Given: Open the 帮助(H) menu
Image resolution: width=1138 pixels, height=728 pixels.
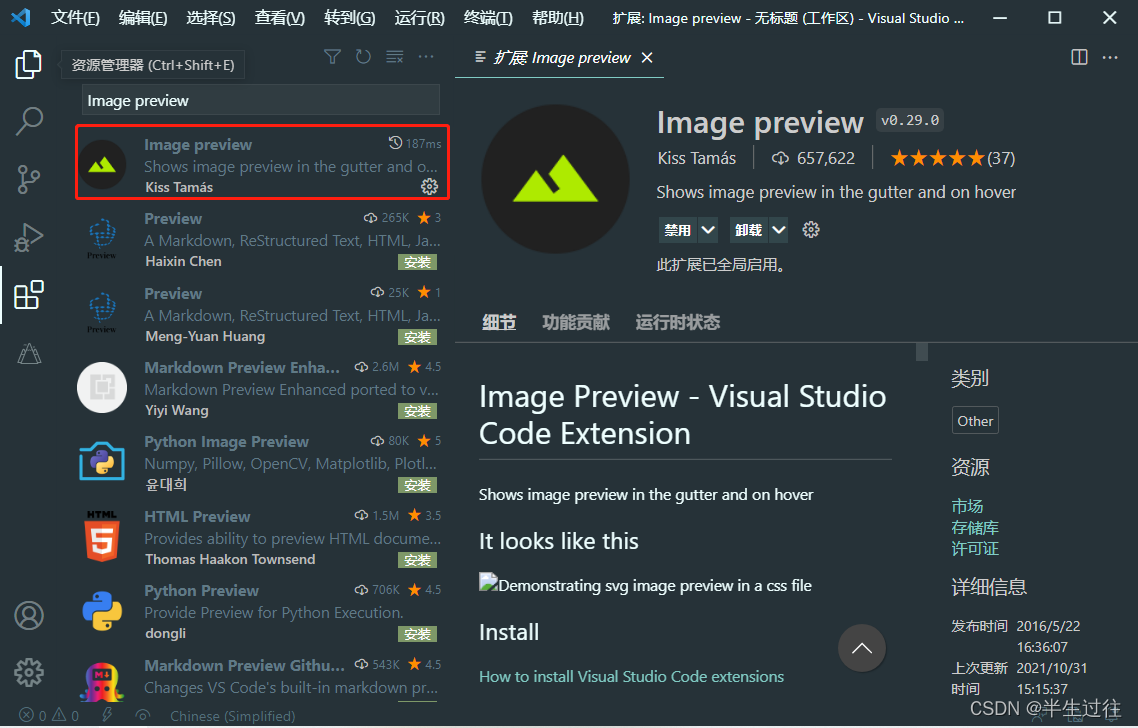Looking at the screenshot, I should 557,18.
